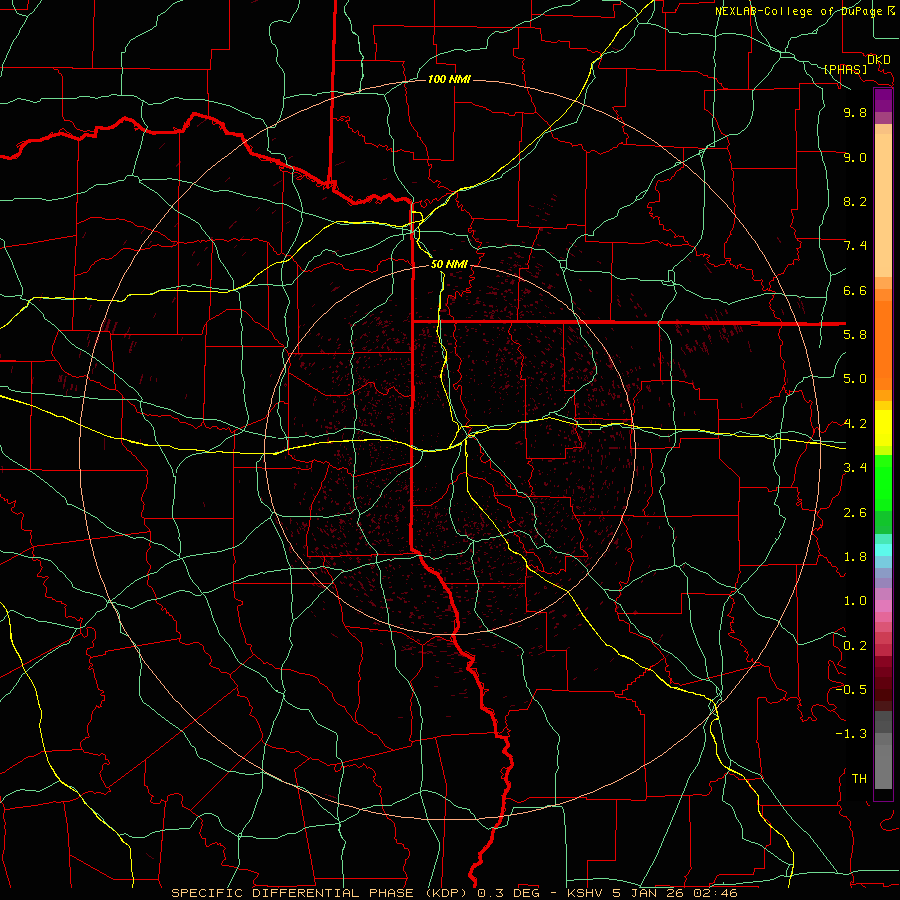
Task: Click the -1.3 scale value
Action: pos(851,734)
